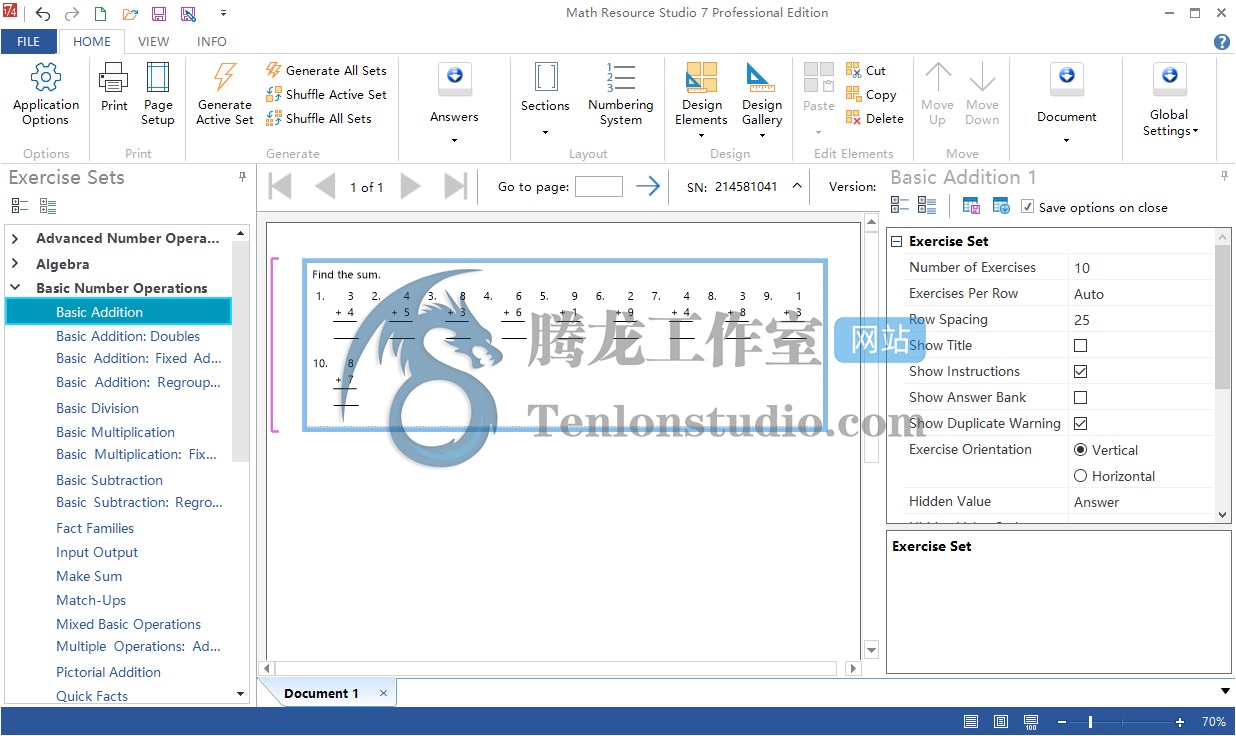Go to the last page
The height and width of the screenshot is (736, 1236).
pyautogui.click(x=456, y=186)
